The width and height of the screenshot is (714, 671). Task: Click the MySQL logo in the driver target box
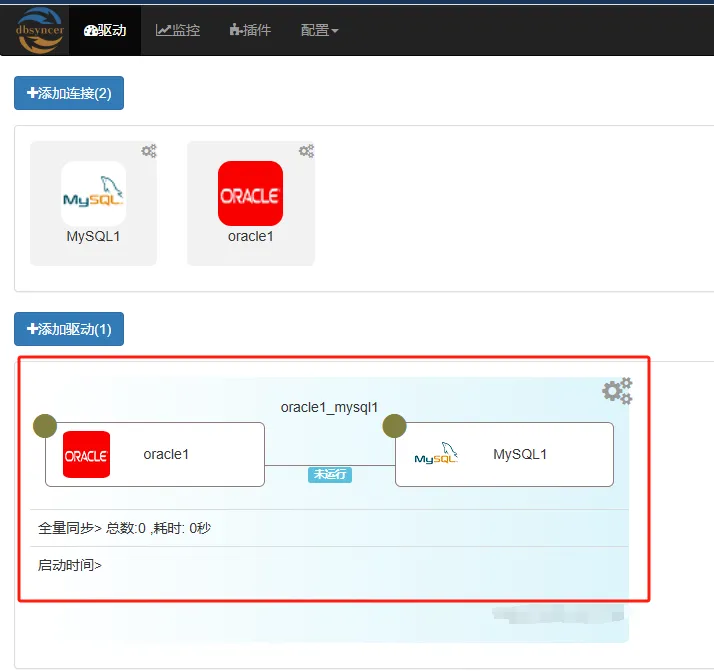coord(436,455)
